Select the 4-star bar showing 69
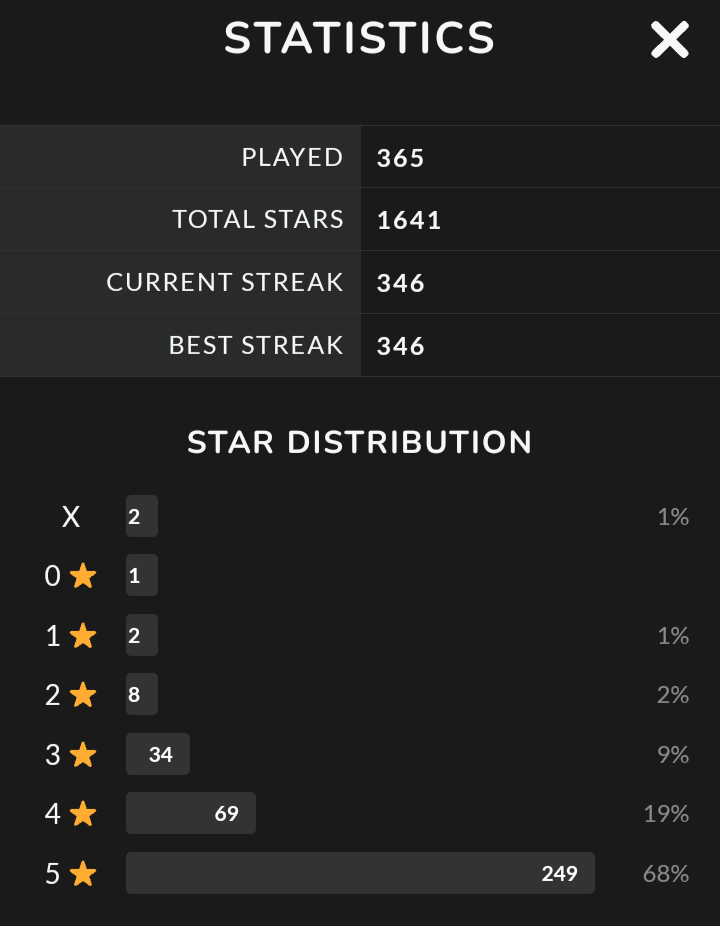The image size is (720, 926). point(191,813)
